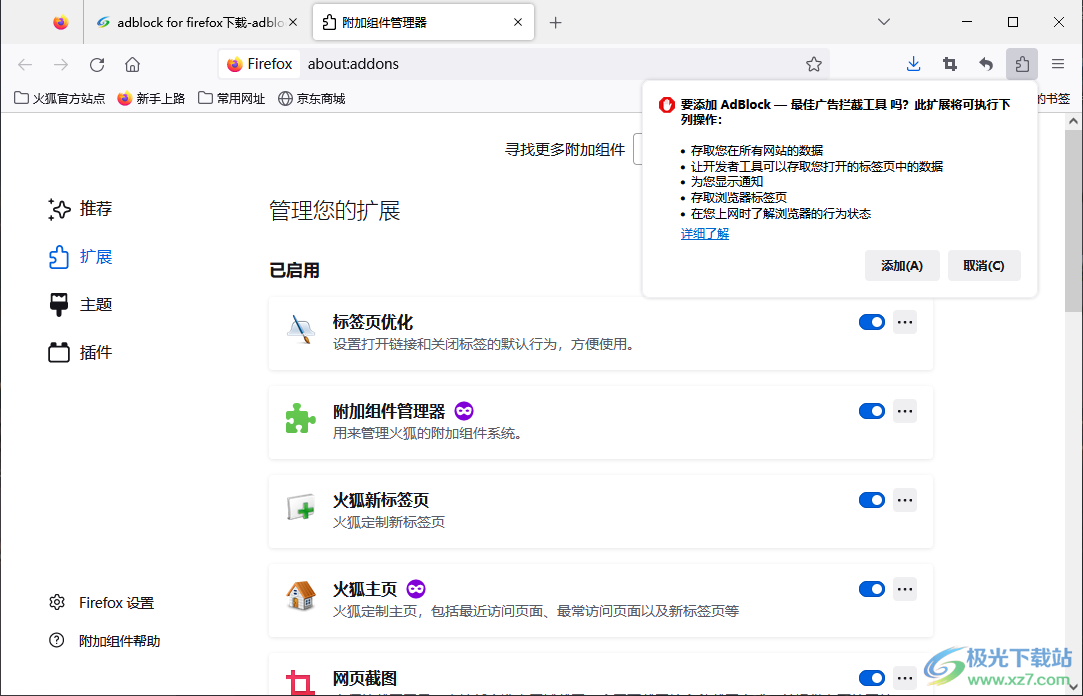1083x696 pixels.
Task: Click the 火狐主页 house icon
Action: (300, 596)
